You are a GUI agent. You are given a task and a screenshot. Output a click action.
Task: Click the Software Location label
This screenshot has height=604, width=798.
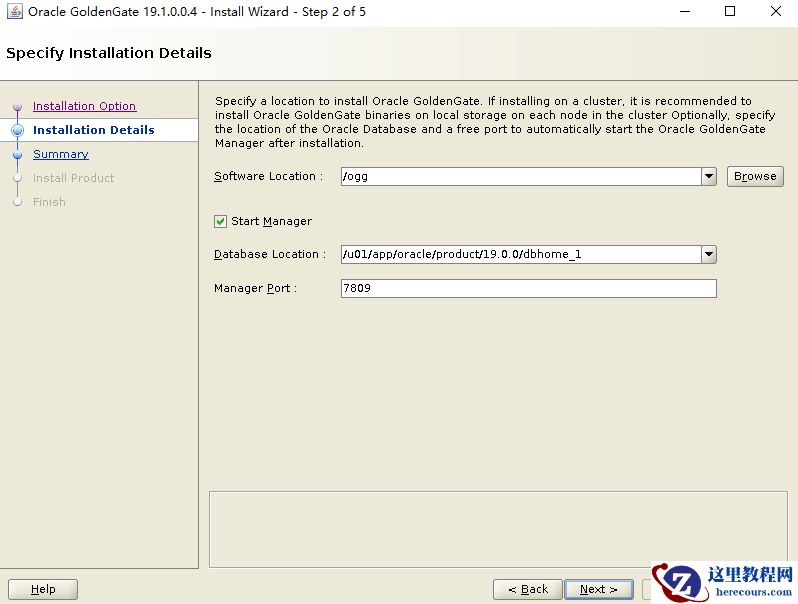[x=268, y=176]
